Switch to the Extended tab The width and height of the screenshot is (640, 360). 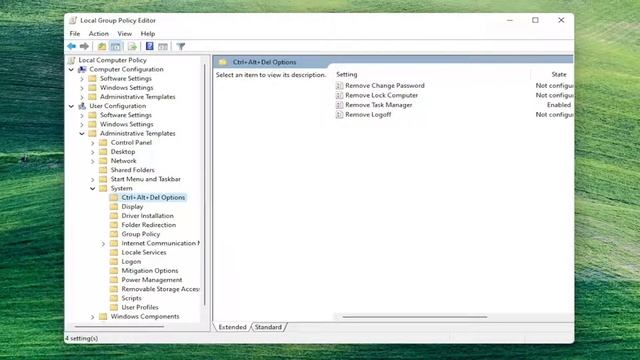coord(232,327)
